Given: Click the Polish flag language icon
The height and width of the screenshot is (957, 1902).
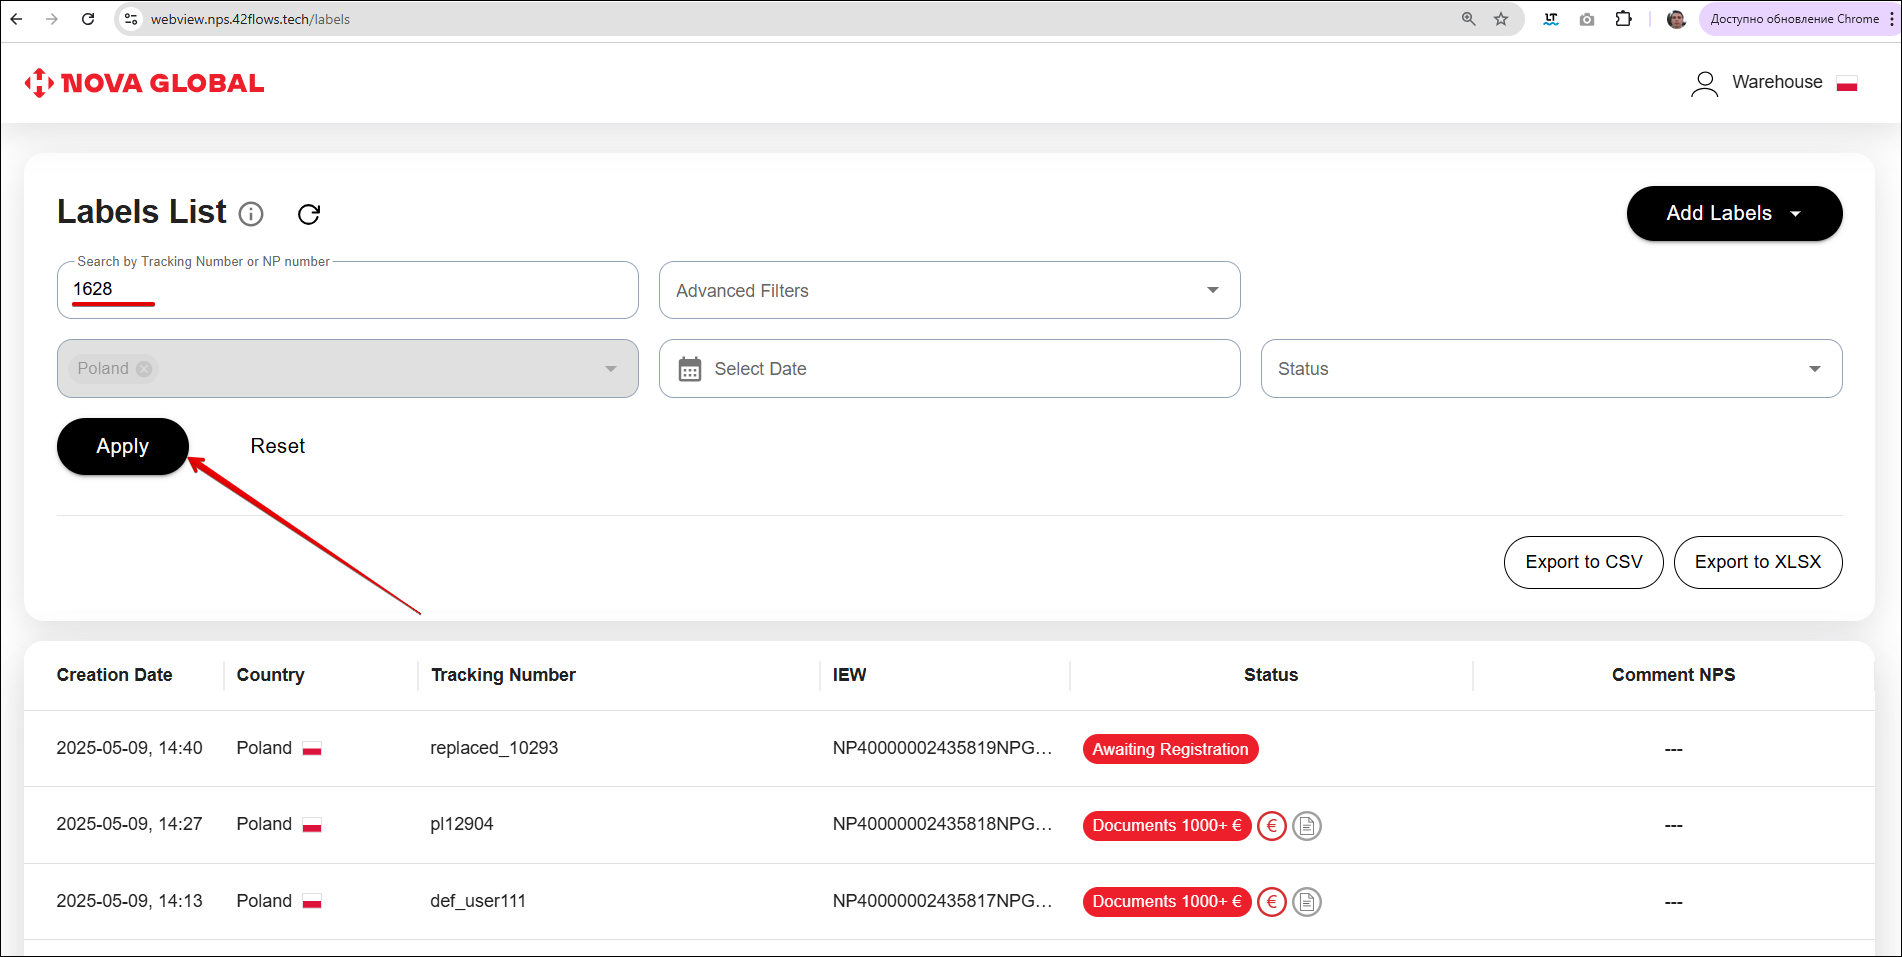Looking at the screenshot, I should click(x=1847, y=84).
